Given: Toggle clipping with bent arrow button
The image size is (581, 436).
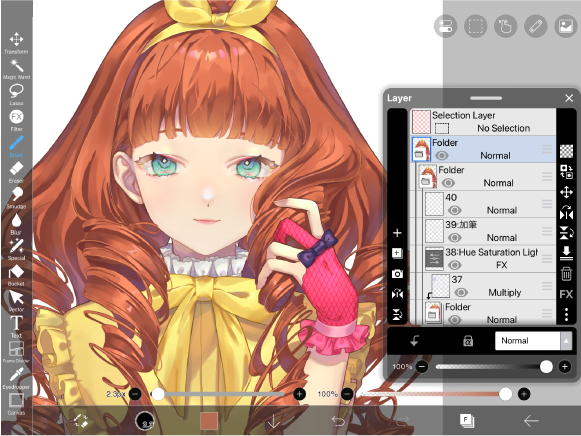Looking at the screenshot, I should [414, 341].
